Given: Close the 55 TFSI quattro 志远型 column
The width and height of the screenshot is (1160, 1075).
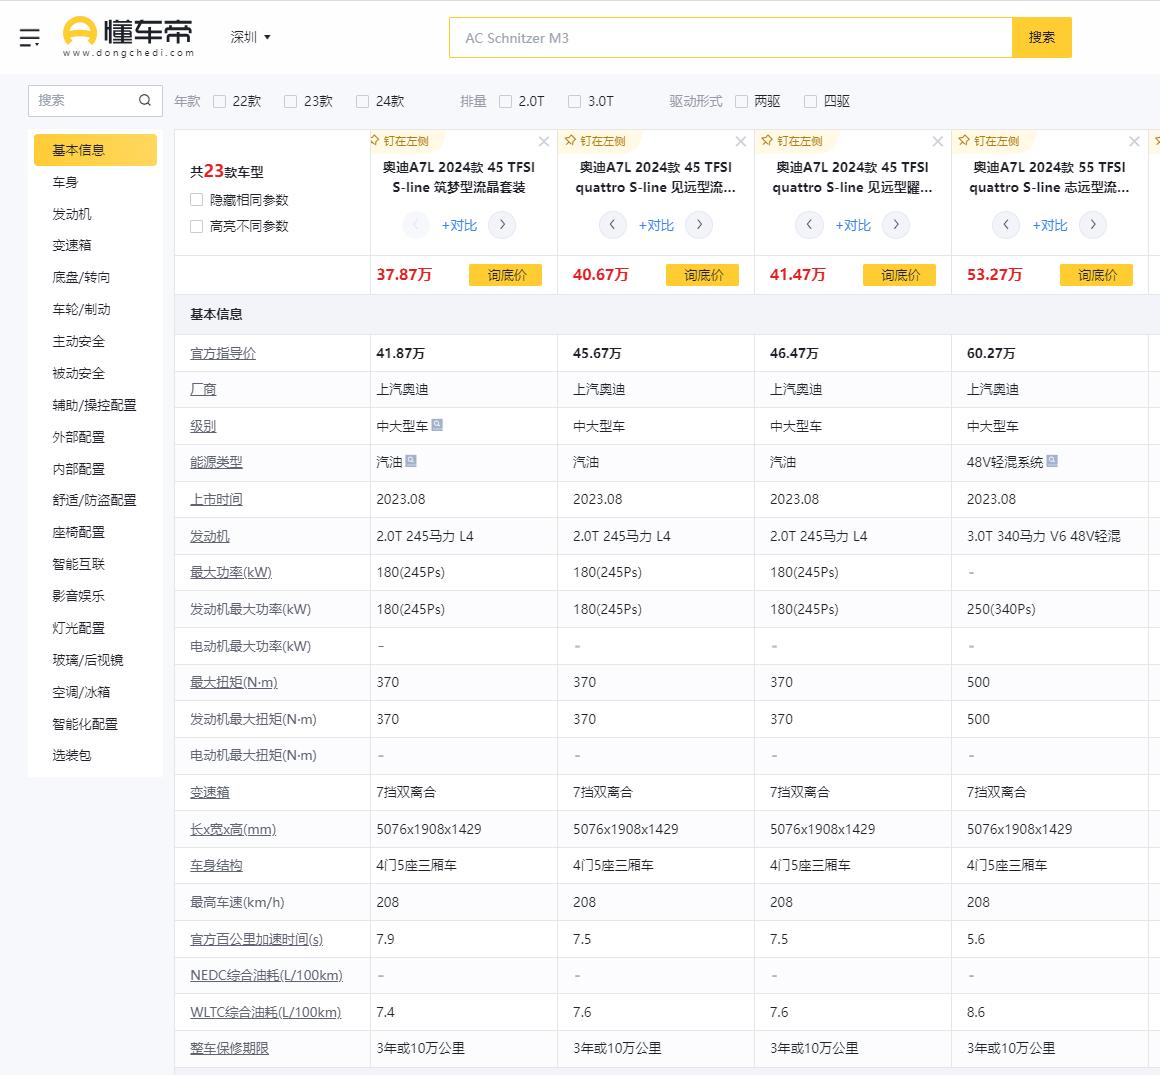Looking at the screenshot, I should coord(1134,141).
